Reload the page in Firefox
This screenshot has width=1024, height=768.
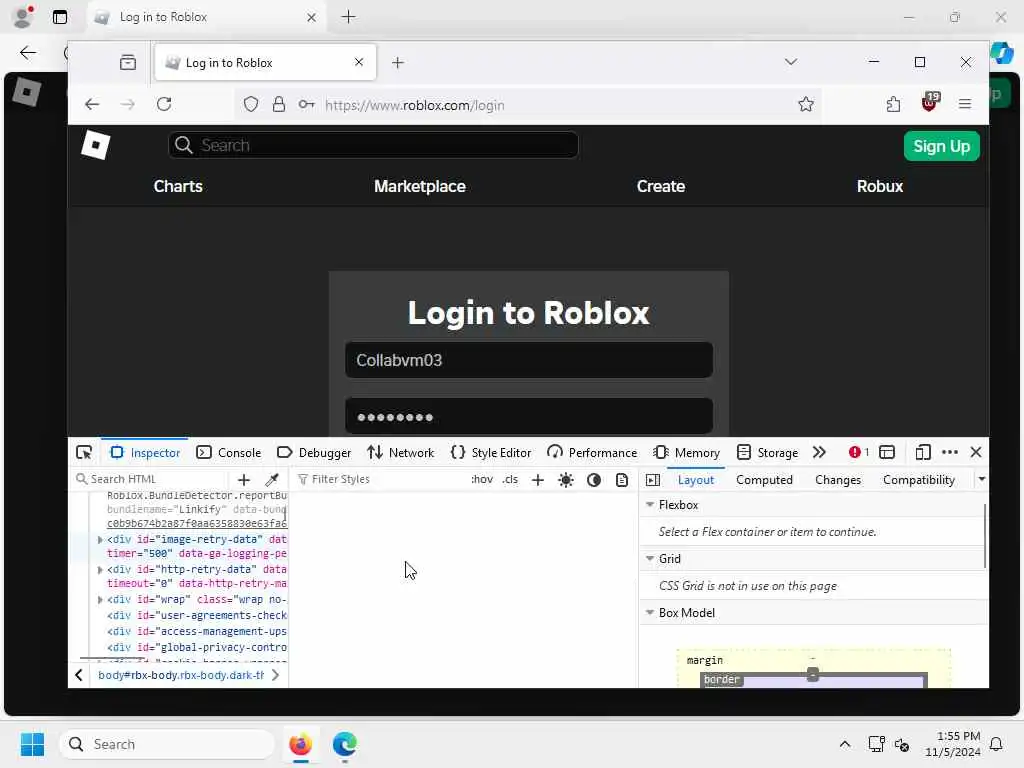(x=164, y=104)
